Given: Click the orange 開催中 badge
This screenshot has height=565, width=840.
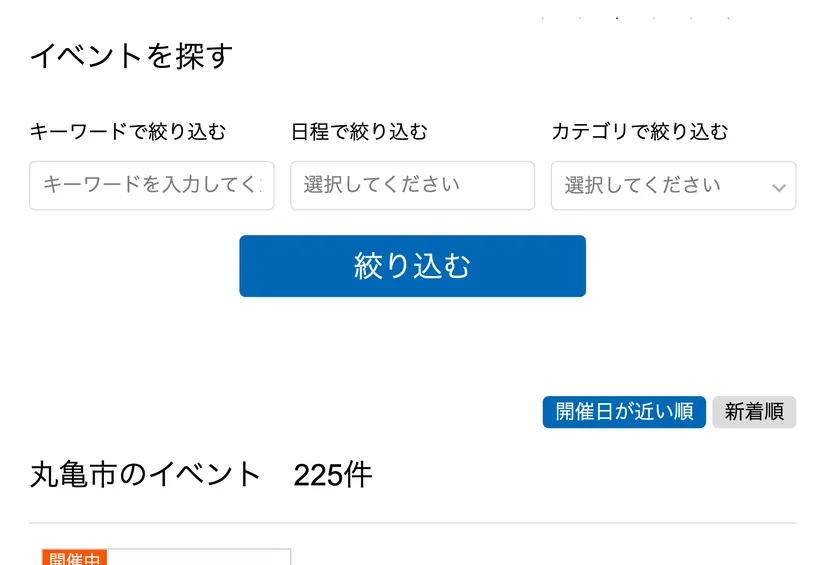Looking at the screenshot, I should [74, 558].
